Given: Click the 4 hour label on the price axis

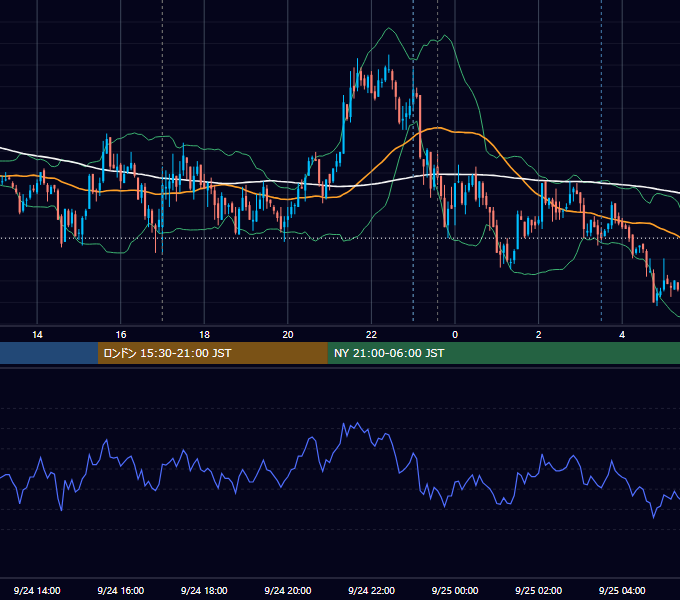Looking at the screenshot, I should click(x=622, y=335).
